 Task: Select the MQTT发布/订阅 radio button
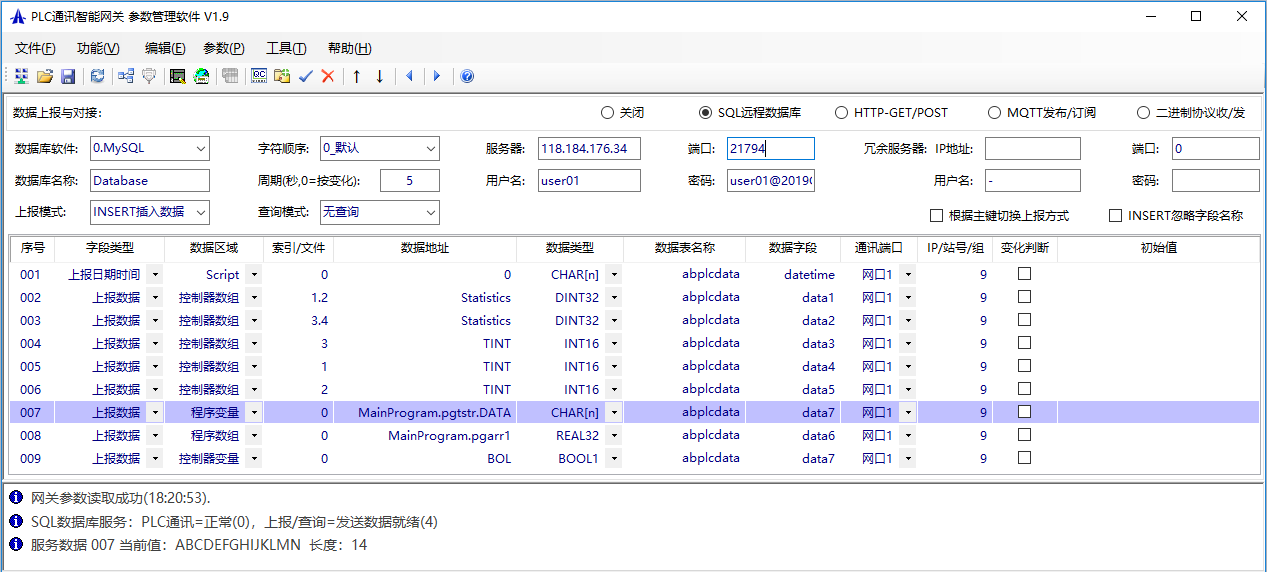pos(994,113)
